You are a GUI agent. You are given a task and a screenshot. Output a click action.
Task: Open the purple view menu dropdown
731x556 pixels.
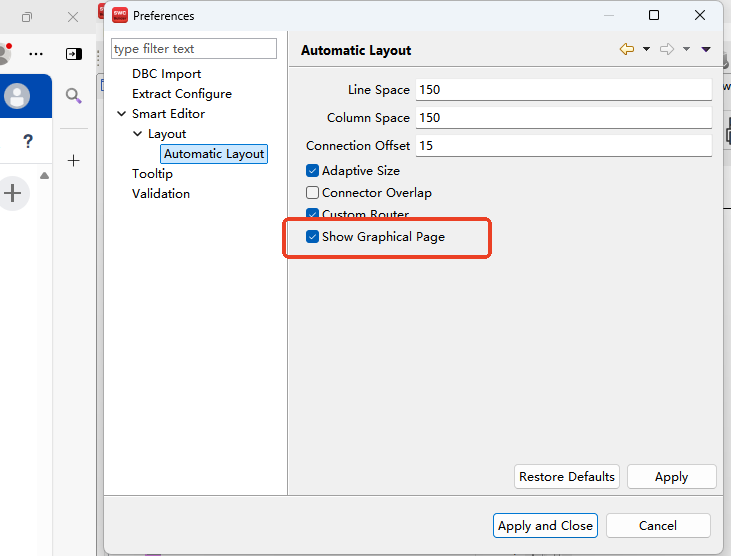[706, 49]
